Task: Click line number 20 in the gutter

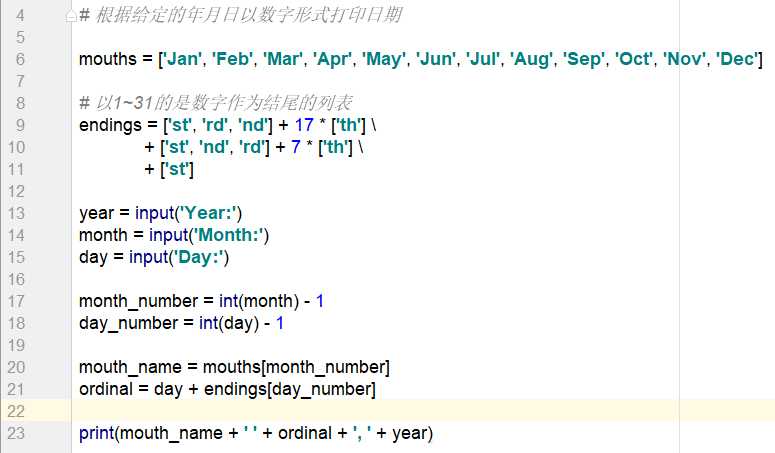Action: tap(16, 368)
